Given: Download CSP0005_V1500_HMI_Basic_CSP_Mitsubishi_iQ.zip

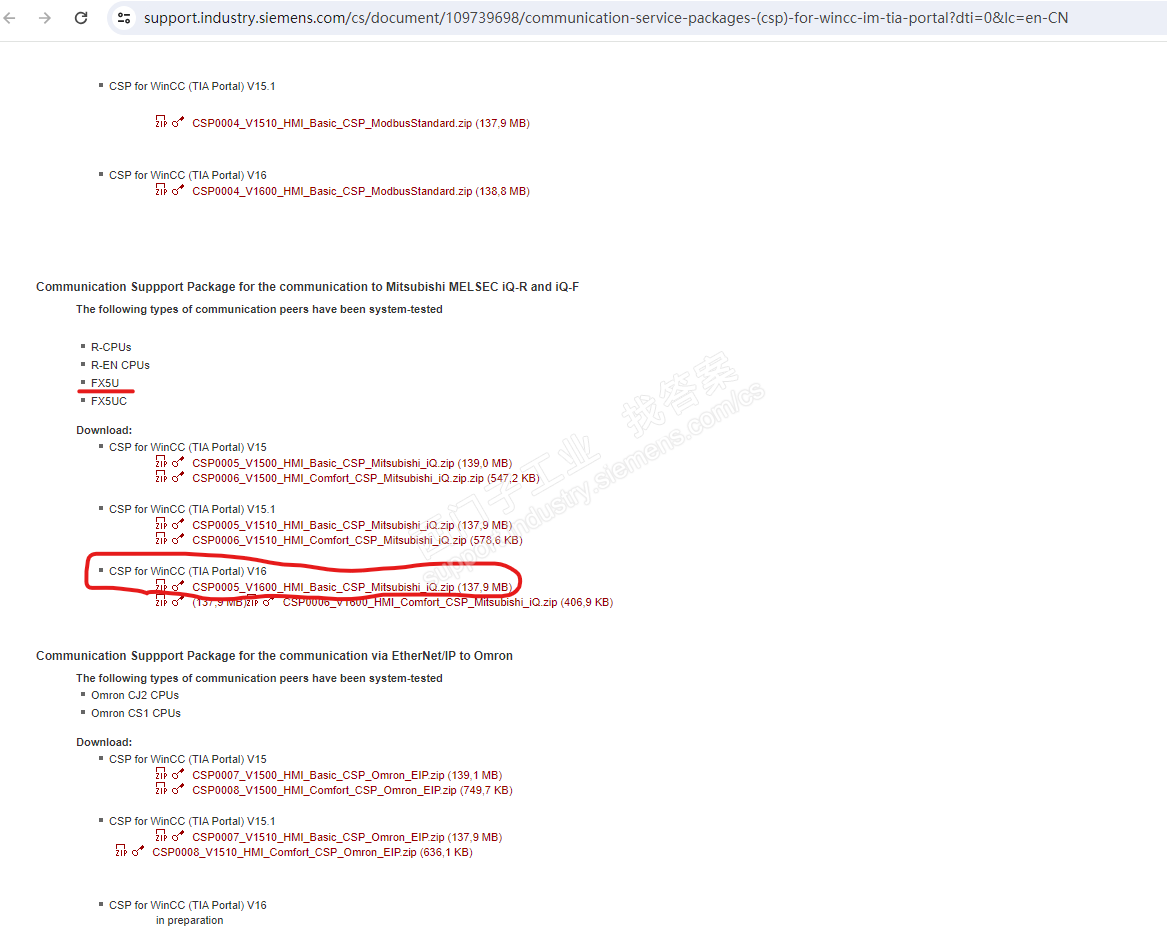Looking at the screenshot, I should pyautogui.click(x=352, y=463).
